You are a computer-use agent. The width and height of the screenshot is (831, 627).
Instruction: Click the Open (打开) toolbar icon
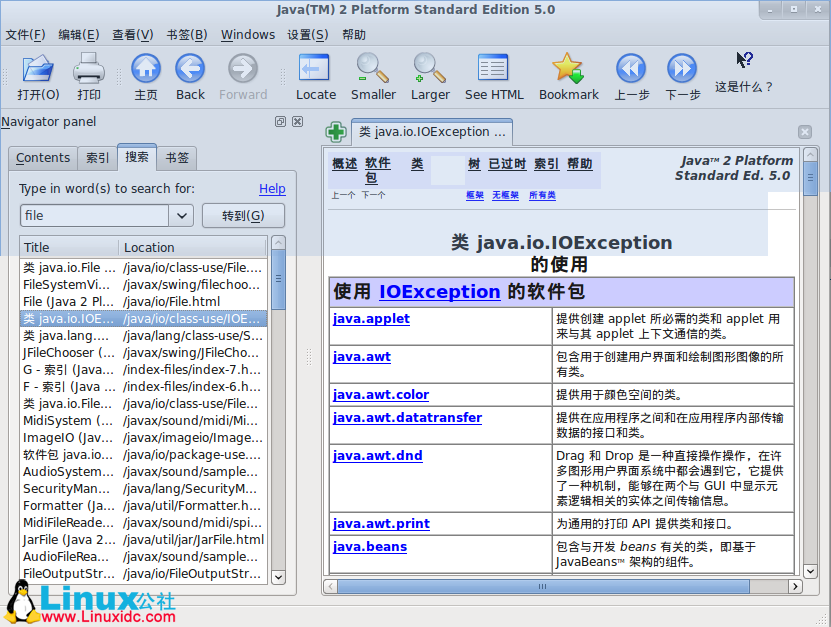click(38, 69)
